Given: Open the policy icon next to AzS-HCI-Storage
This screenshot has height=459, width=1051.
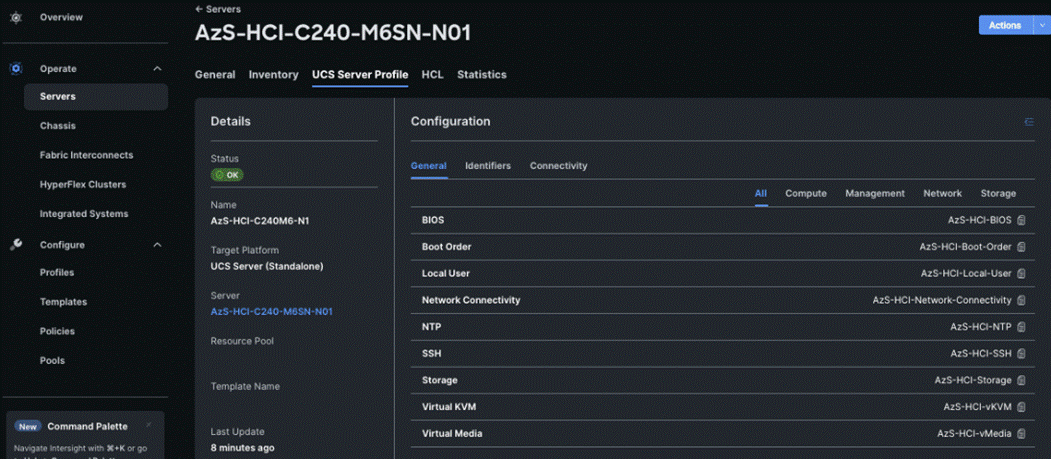Looking at the screenshot, I should pos(1022,380).
